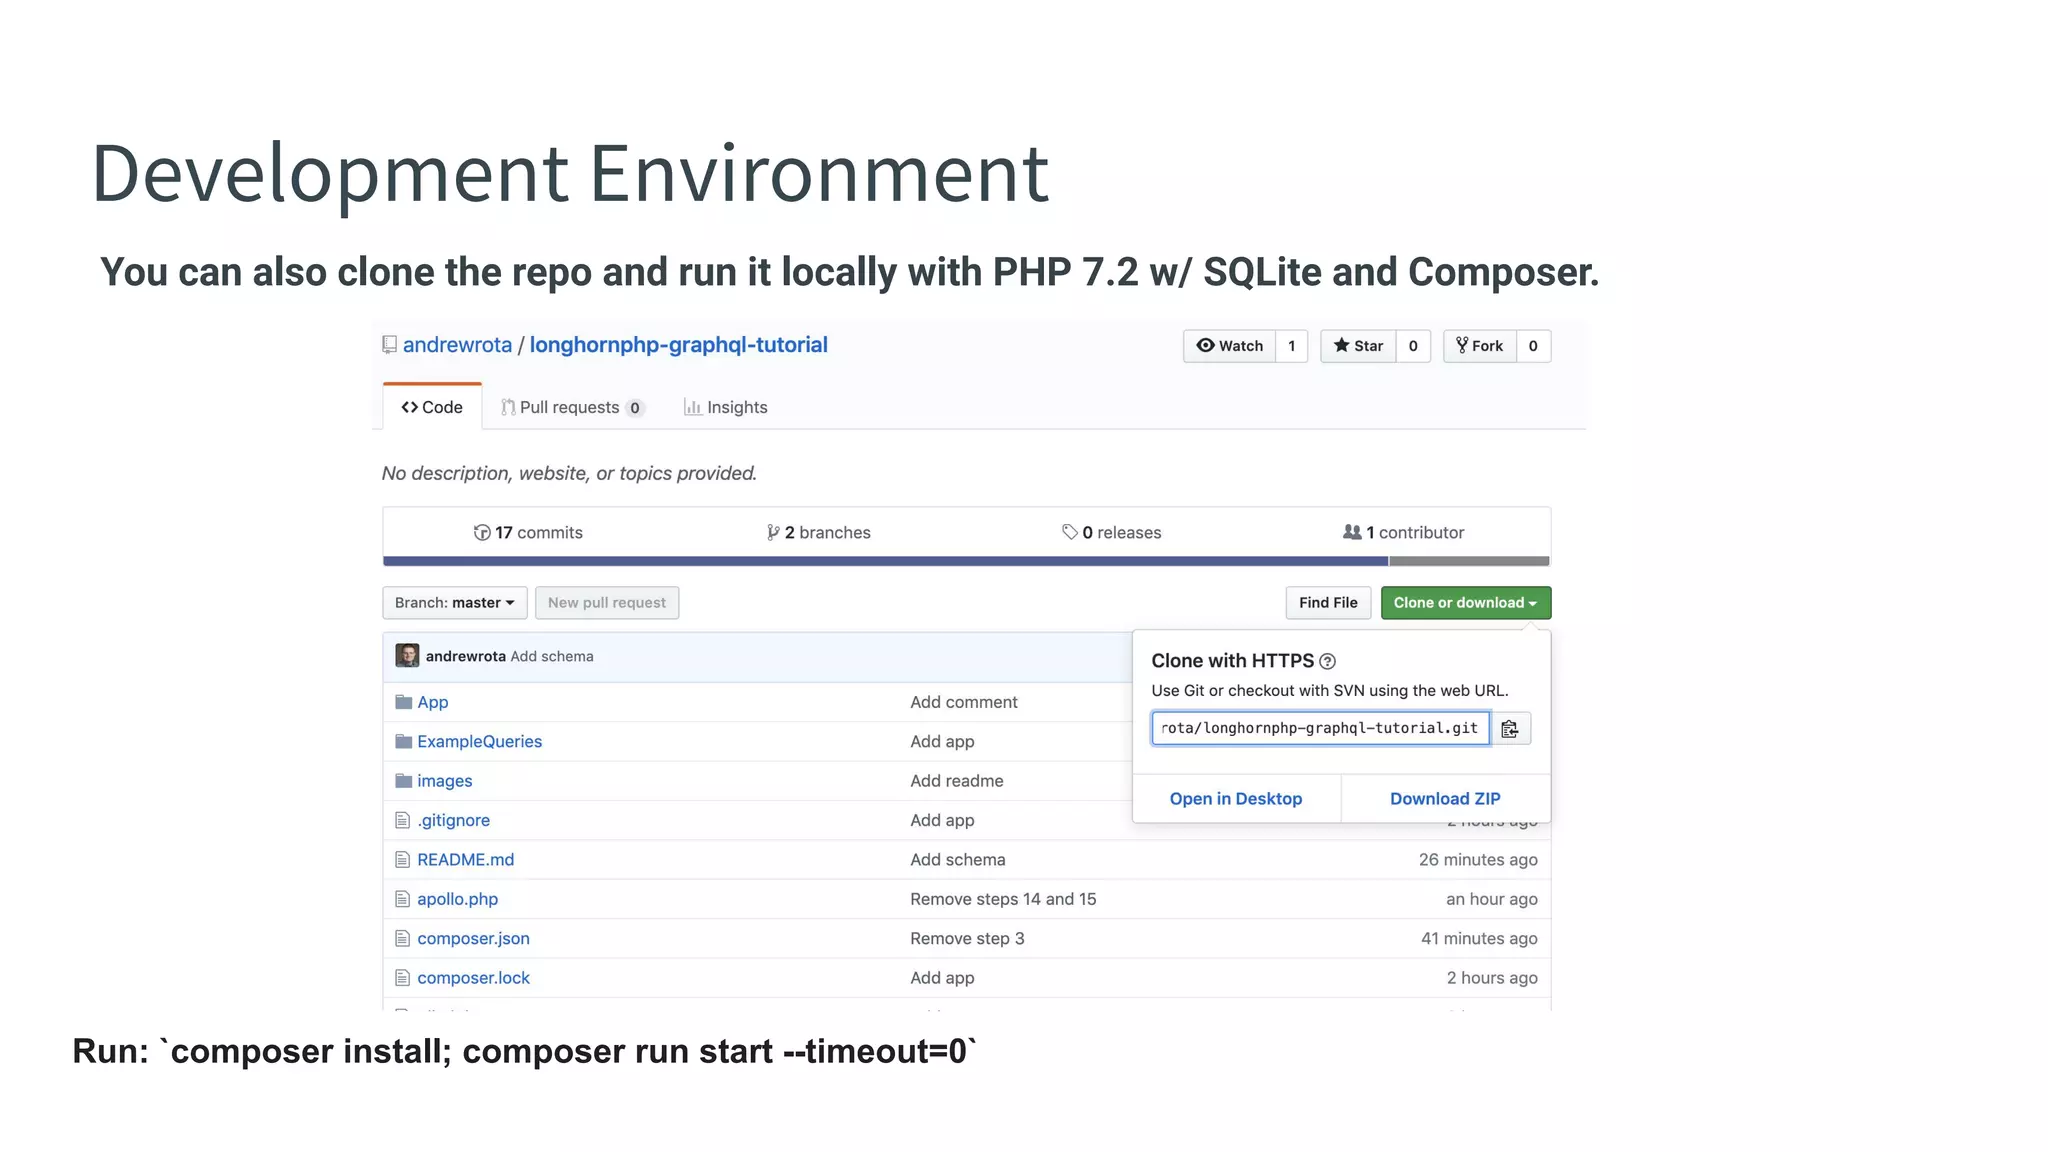
Task: Click into the clone URL text field
Action: (1319, 728)
